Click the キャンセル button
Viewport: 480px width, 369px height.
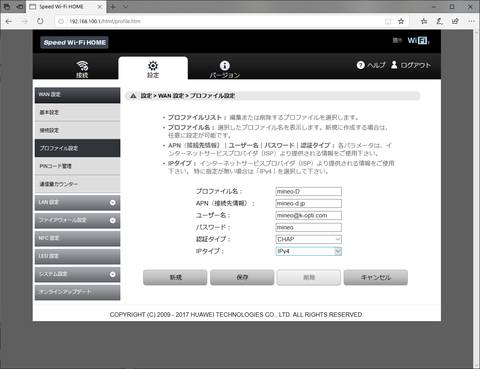[376, 277]
